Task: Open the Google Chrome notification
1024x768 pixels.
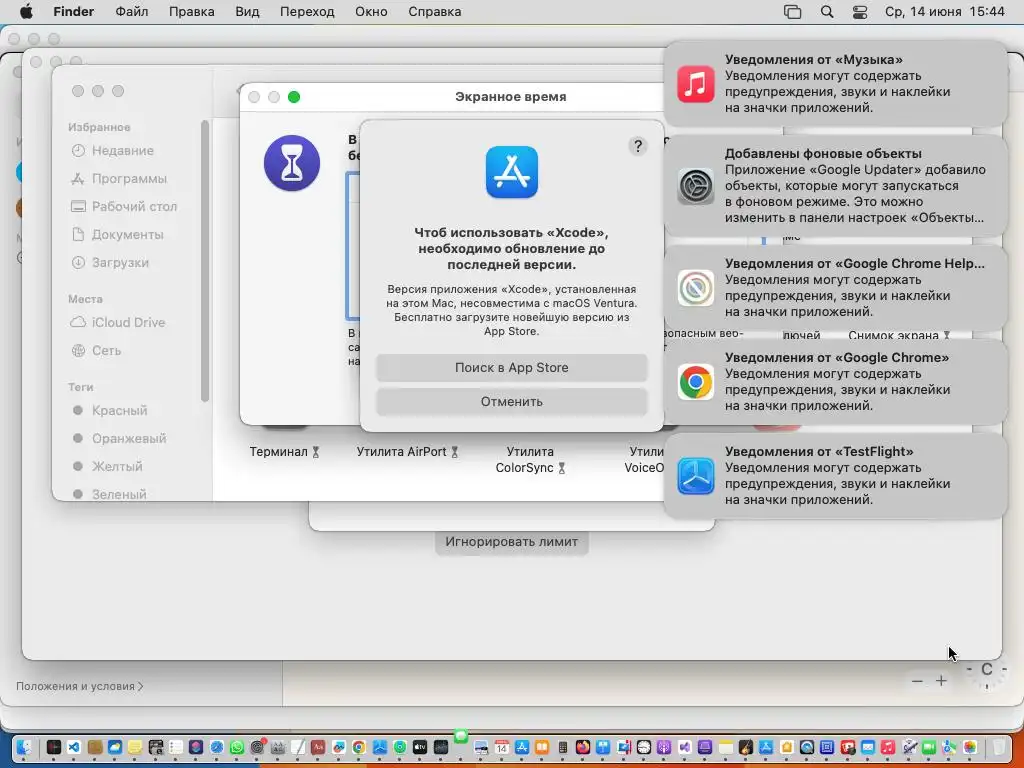Action: tap(835, 382)
